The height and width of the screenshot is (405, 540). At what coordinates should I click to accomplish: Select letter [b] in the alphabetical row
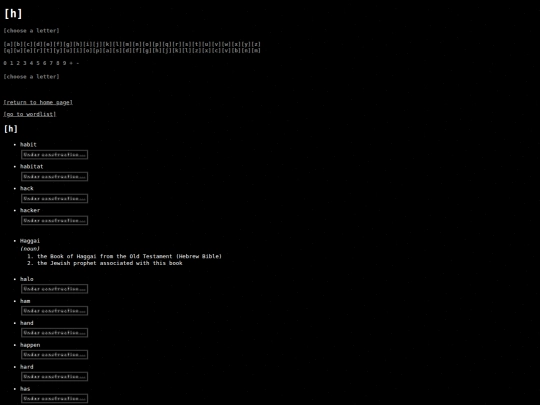18,44
